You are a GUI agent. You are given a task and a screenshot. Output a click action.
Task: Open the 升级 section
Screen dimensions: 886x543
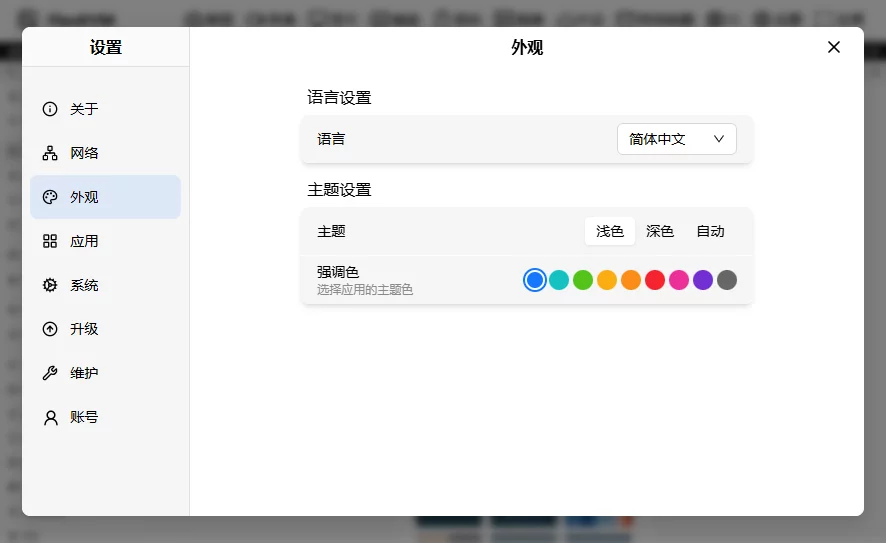pos(105,329)
